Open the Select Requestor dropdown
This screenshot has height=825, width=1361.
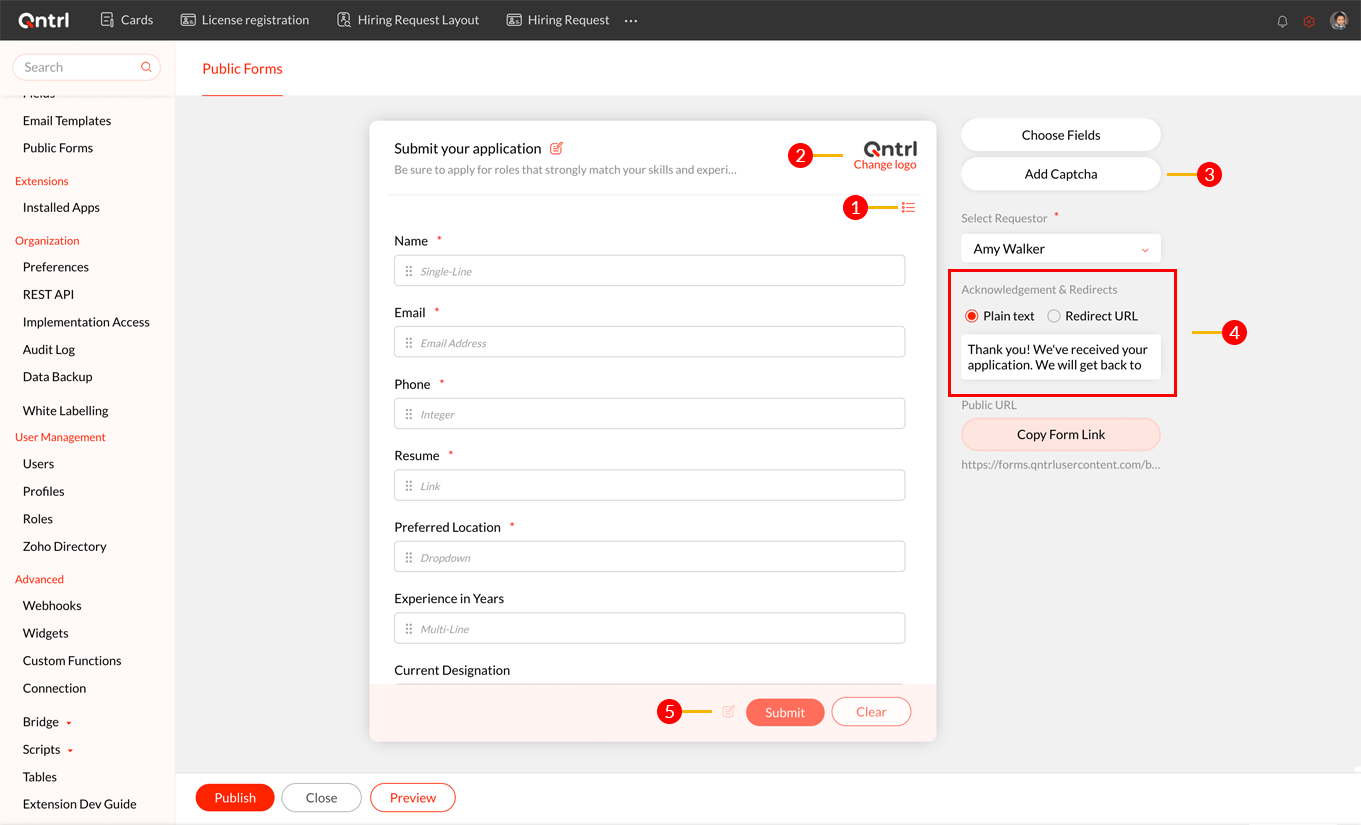click(1061, 248)
